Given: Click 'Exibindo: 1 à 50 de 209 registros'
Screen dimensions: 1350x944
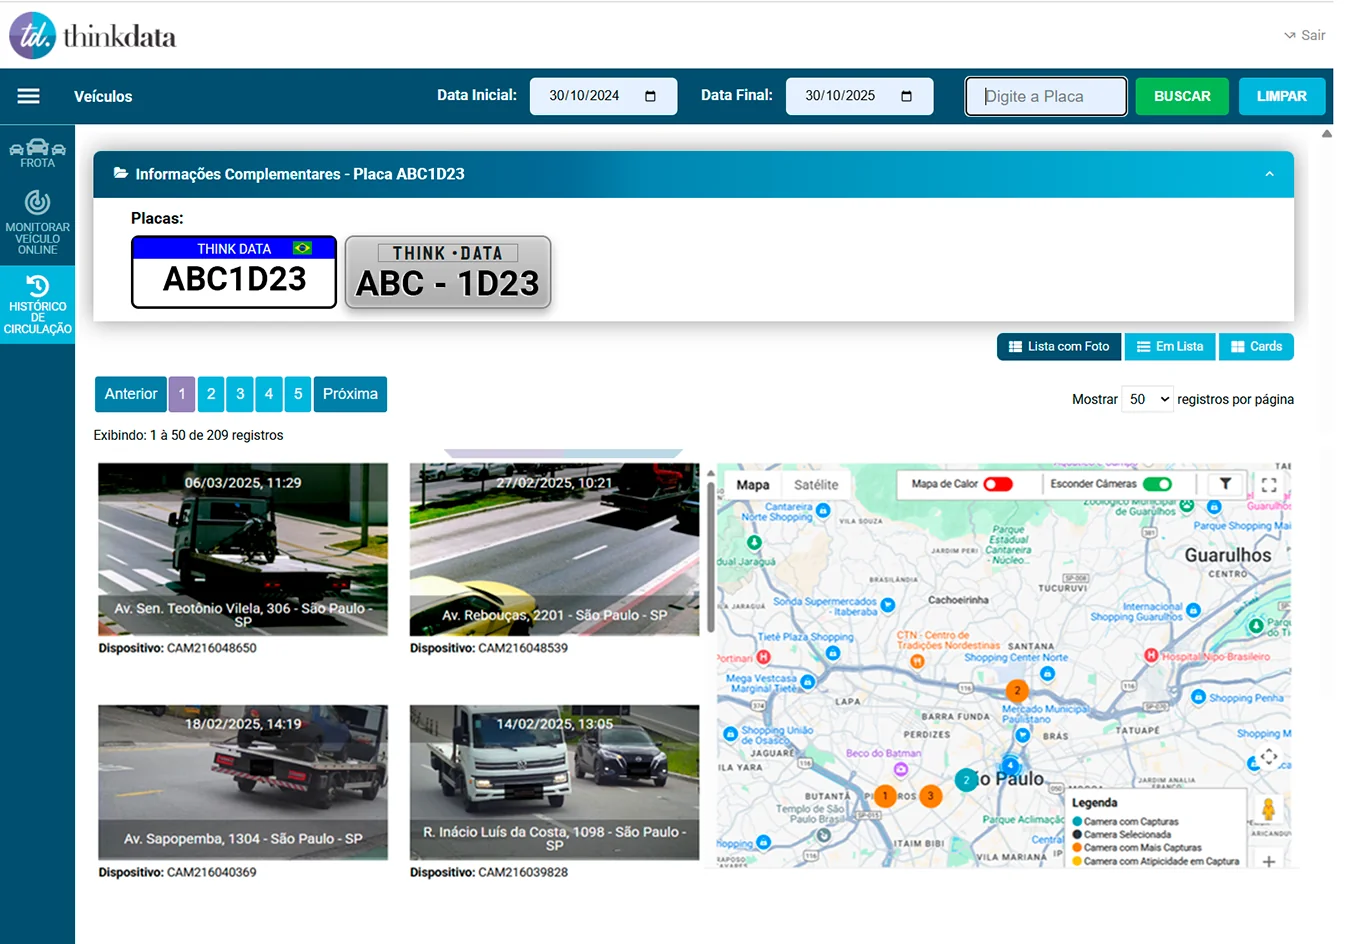Looking at the screenshot, I should 188,435.
